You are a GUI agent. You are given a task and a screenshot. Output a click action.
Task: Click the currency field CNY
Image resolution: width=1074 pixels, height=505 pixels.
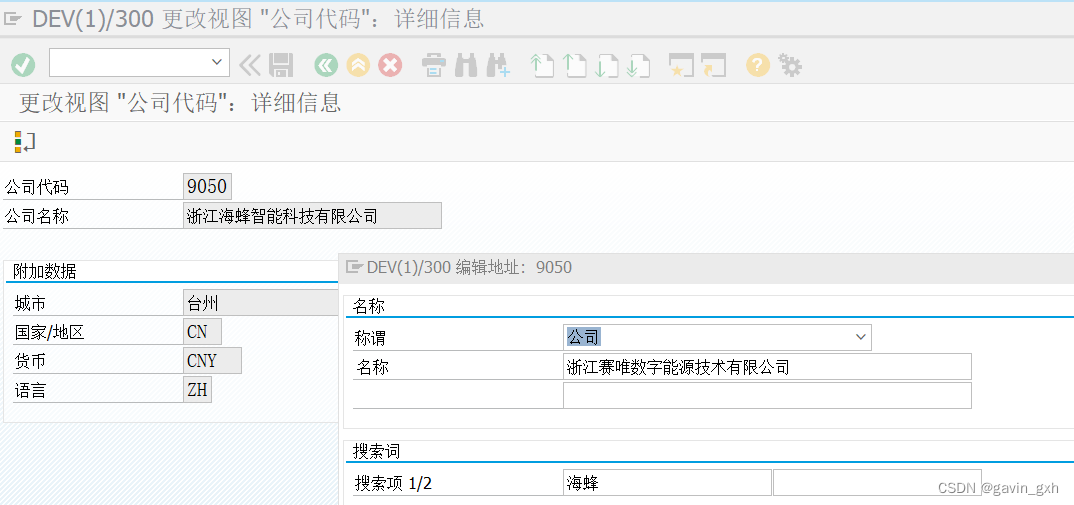(212, 360)
